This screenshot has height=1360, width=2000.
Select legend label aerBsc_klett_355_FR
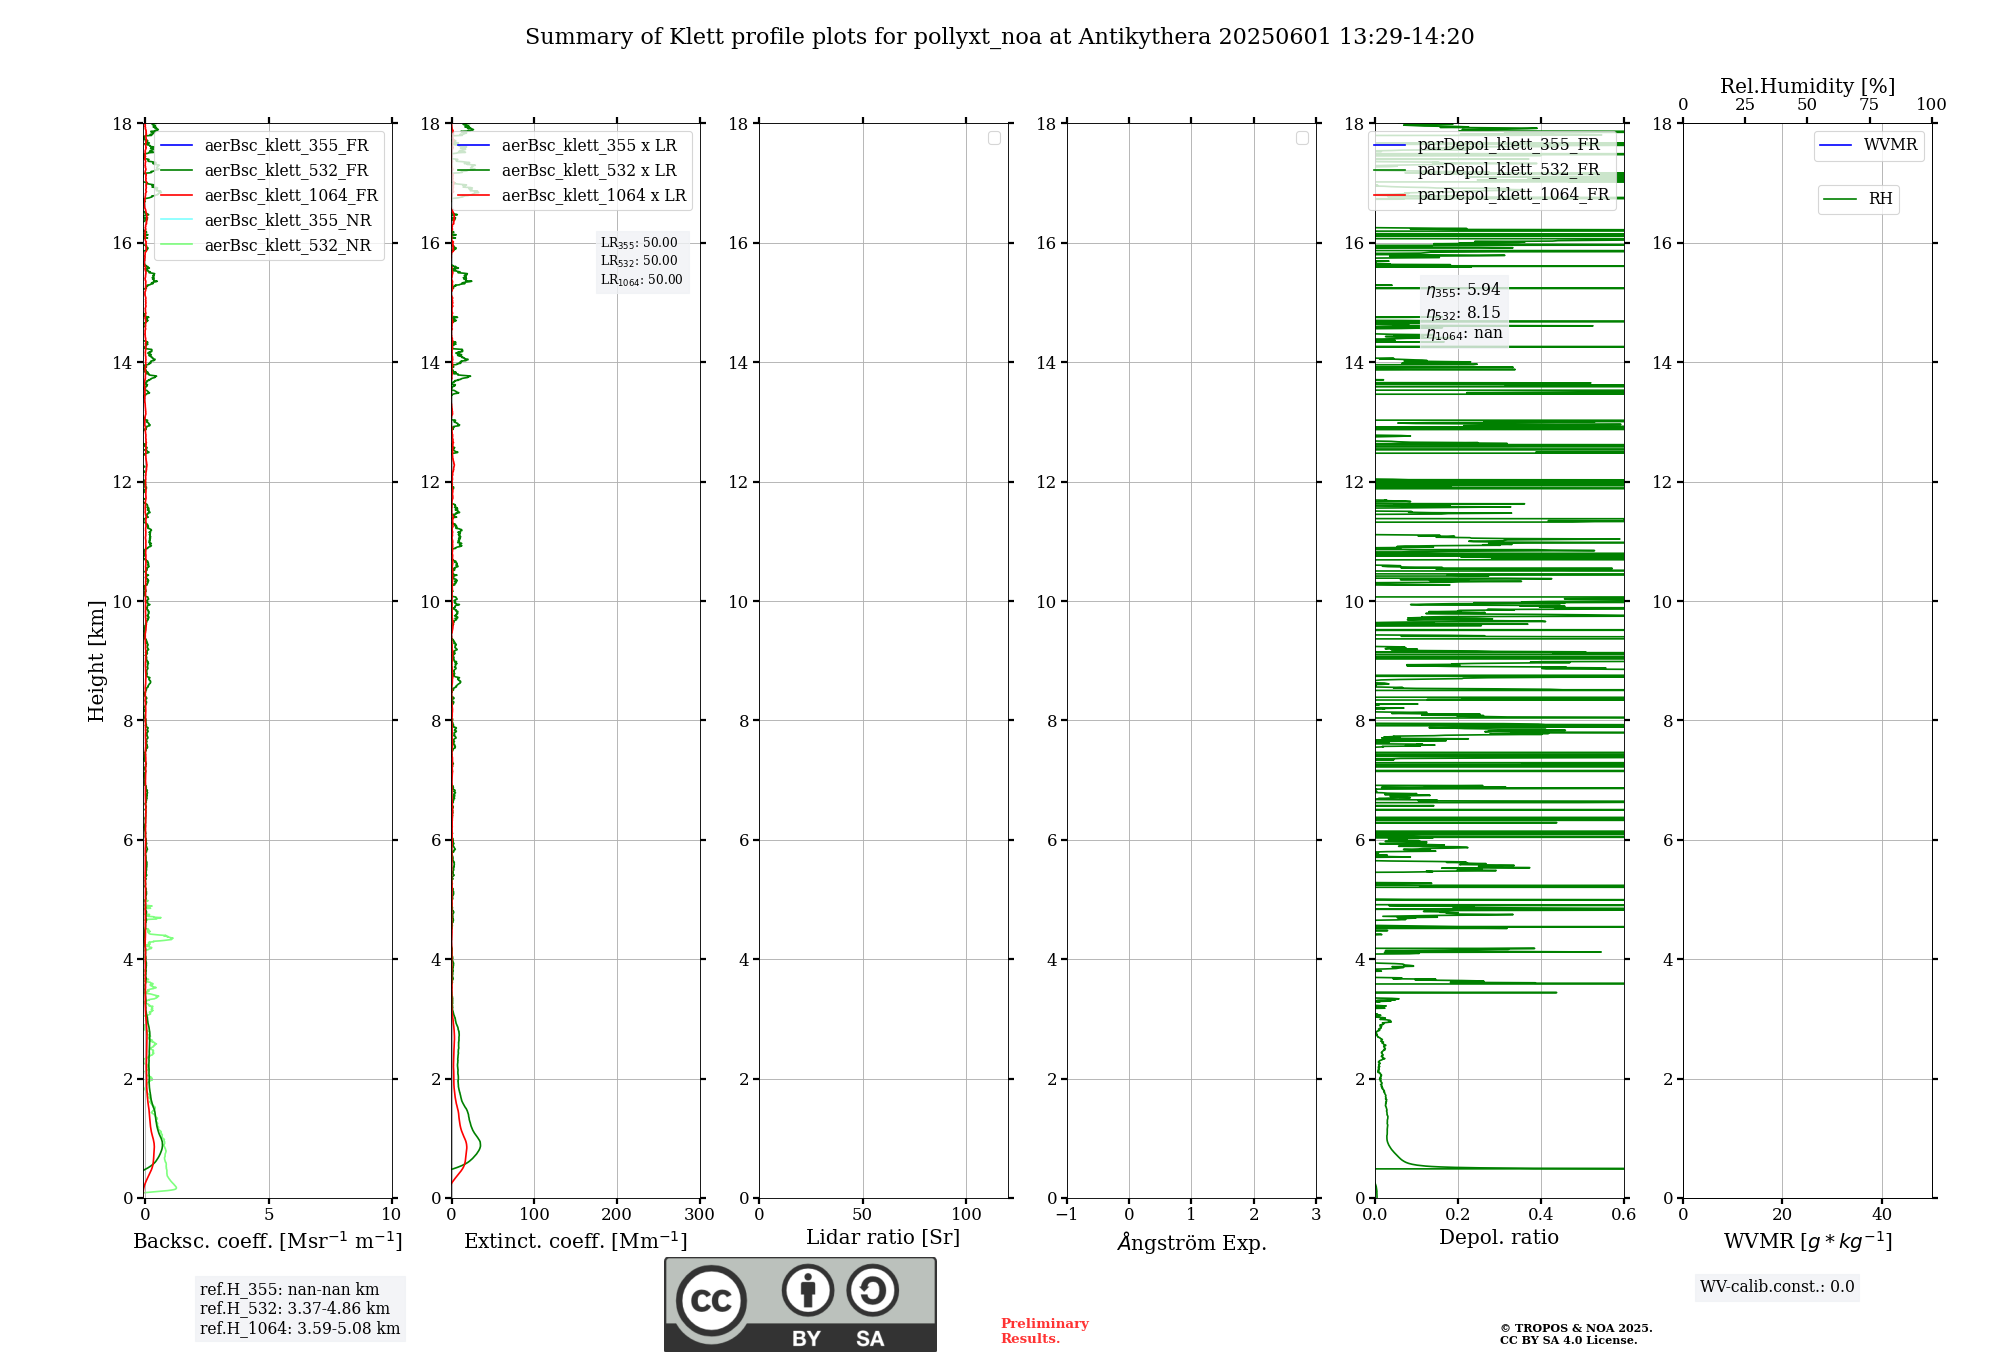pos(286,145)
